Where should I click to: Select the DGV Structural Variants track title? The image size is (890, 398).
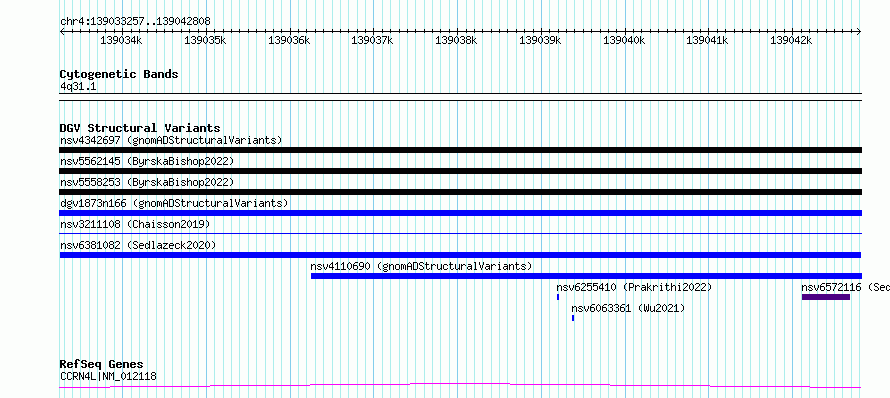point(140,128)
